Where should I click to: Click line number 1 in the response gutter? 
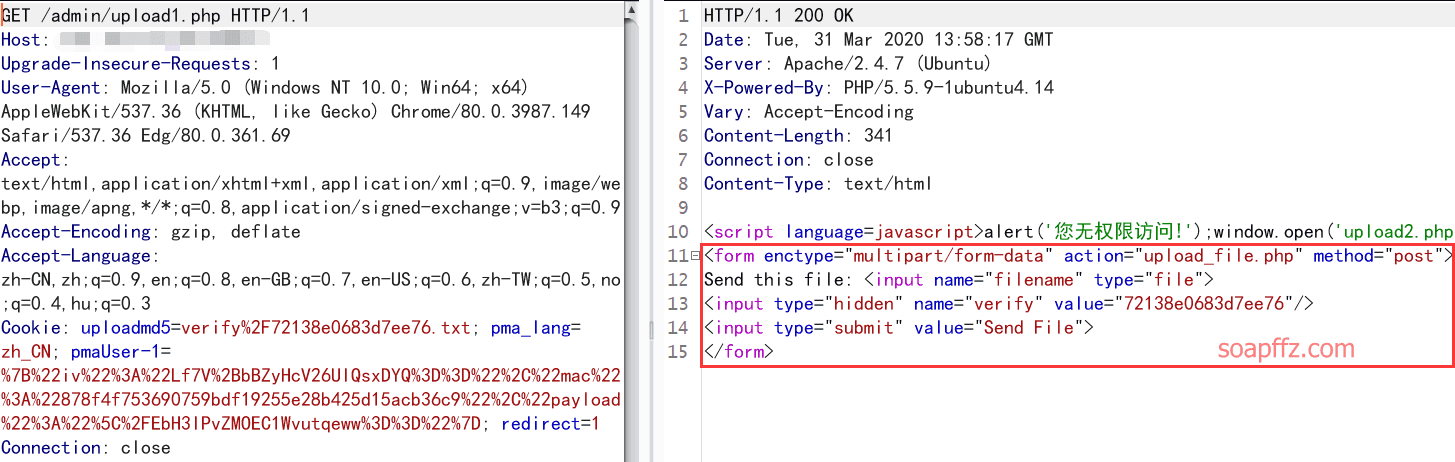[x=684, y=16]
